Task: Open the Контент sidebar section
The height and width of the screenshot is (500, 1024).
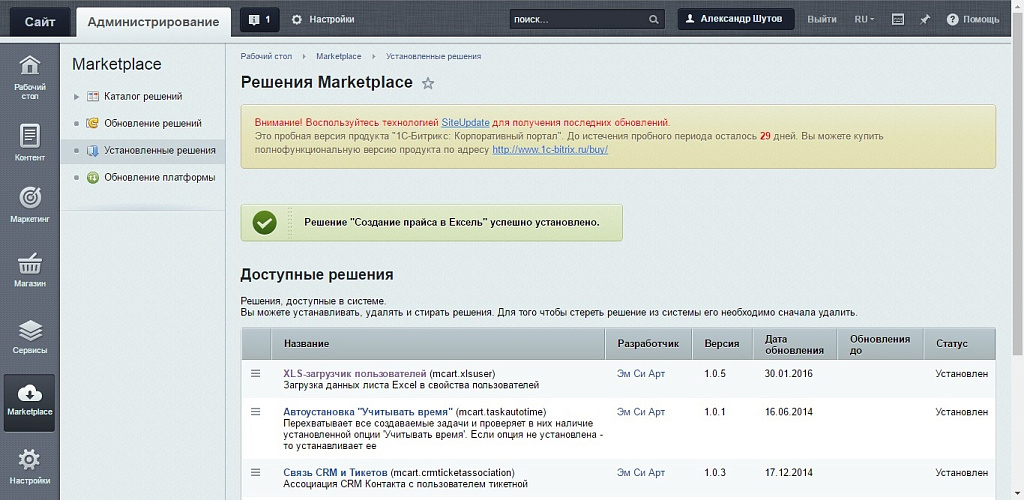Action: coord(30,142)
